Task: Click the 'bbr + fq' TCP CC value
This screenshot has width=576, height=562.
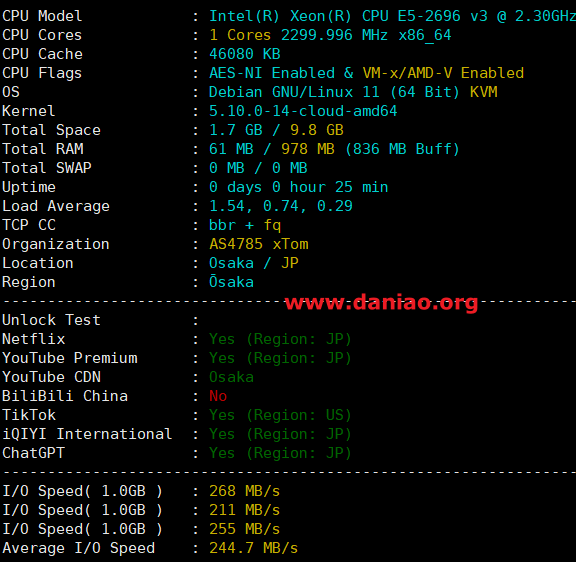Action: (245, 225)
